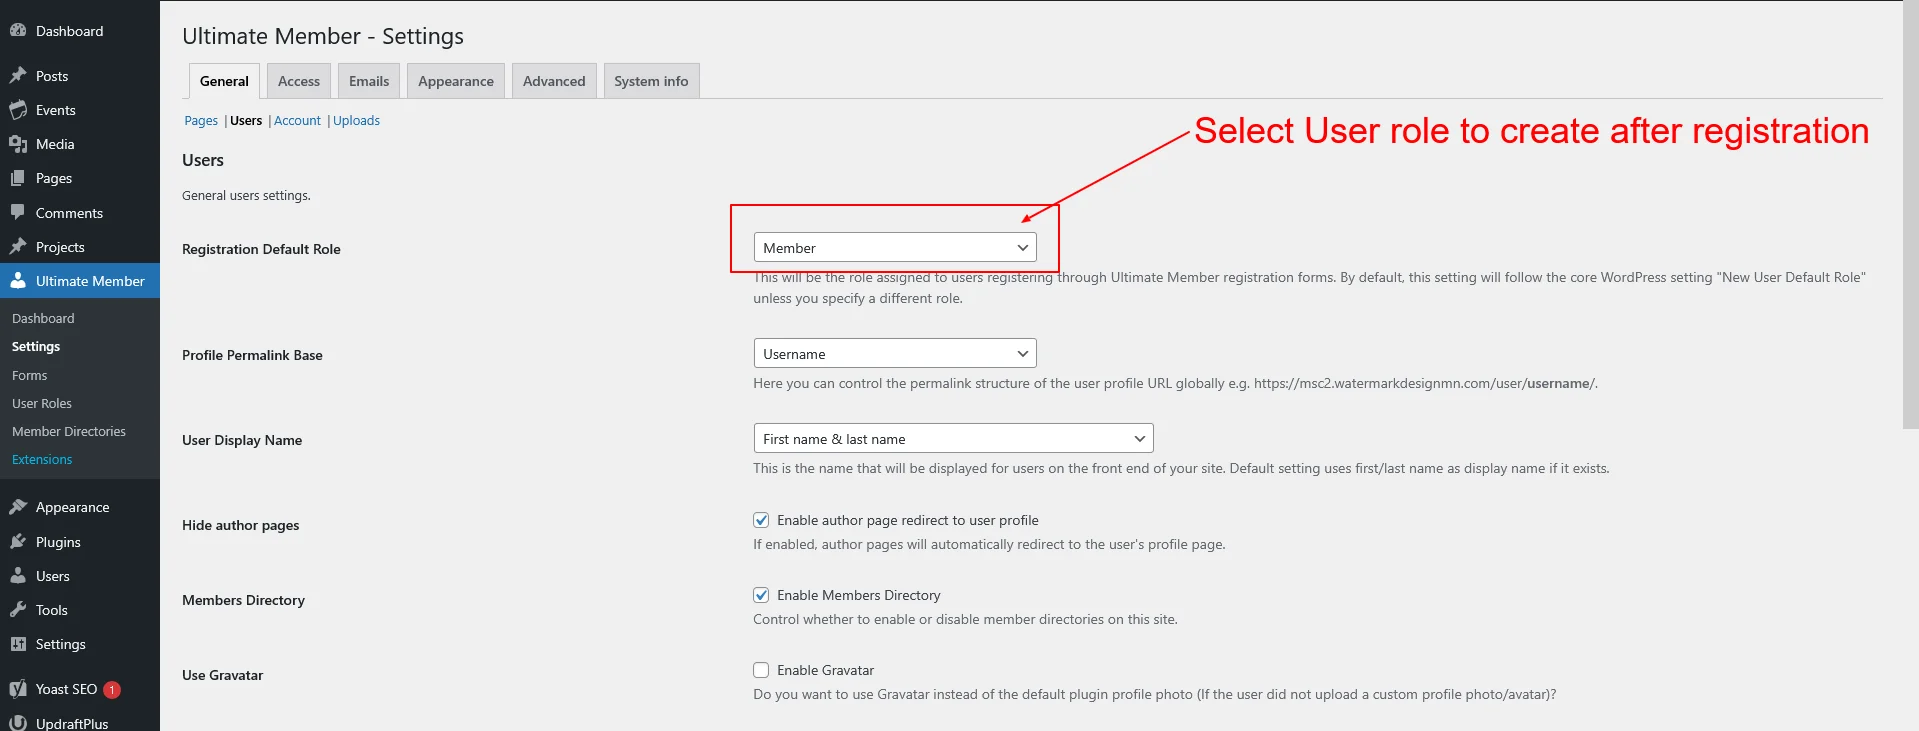The width and height of the screenshot is (1919, 731).
Task: Click the 'Ultimate Member - Settings' heading
Action: (x=323, y=36)
